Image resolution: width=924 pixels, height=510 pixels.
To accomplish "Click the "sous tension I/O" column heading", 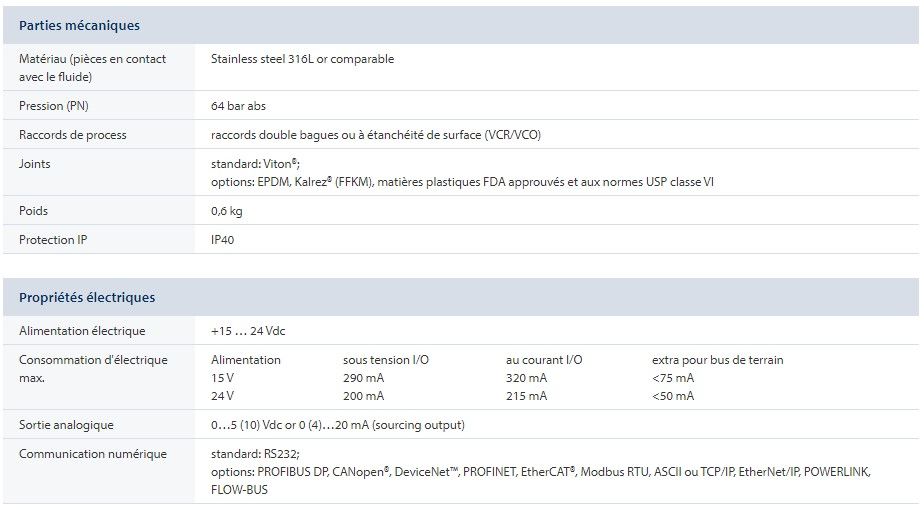I will [386, 360].
